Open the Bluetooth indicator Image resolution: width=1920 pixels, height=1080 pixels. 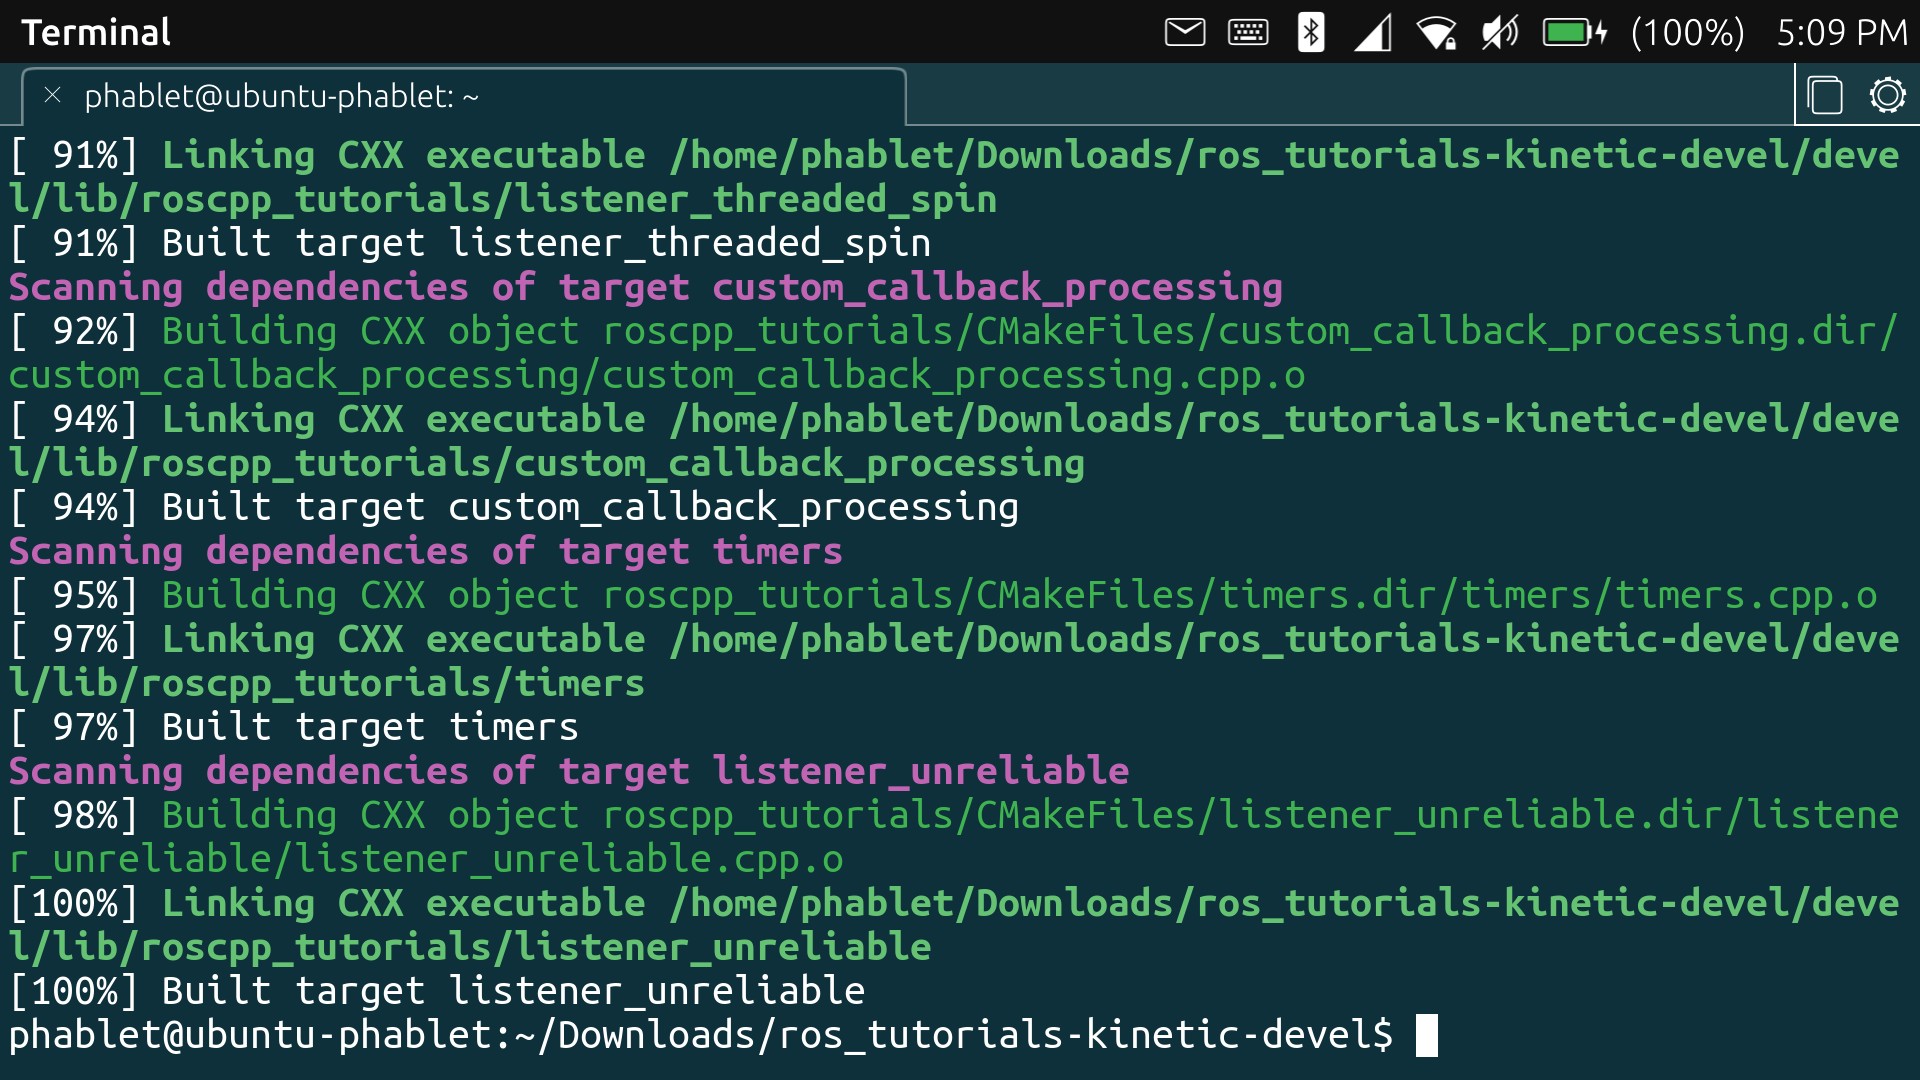pyautogui.click(x=1310, y=32)
